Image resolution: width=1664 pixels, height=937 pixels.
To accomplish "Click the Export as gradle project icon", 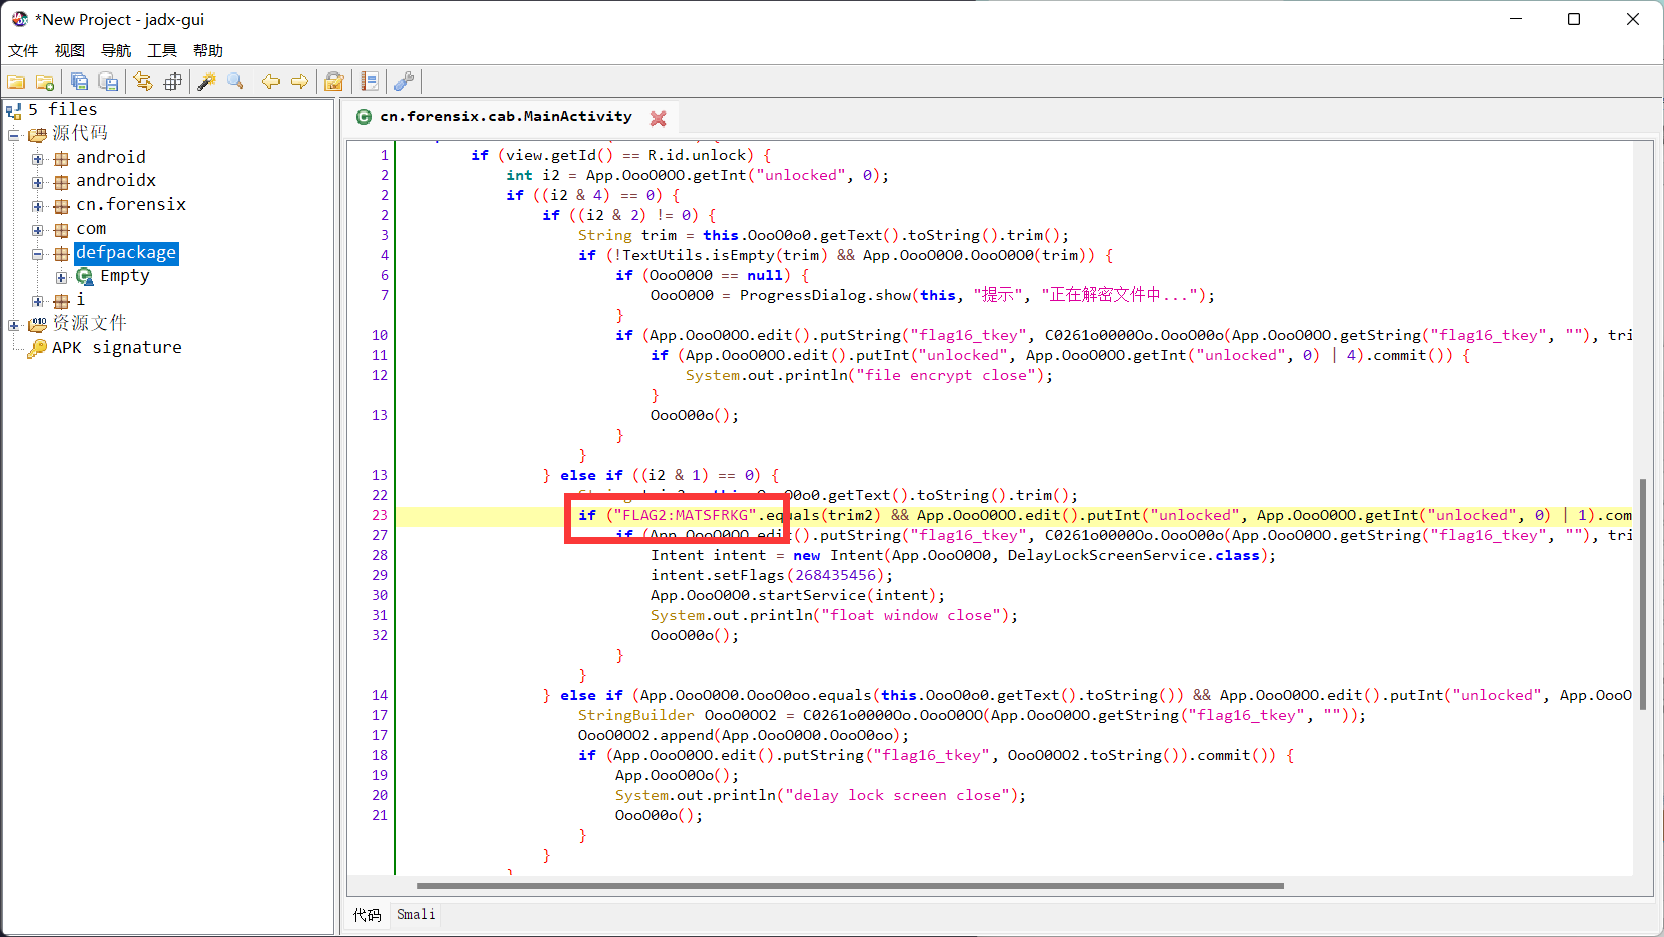I will (x=108, y=82).
